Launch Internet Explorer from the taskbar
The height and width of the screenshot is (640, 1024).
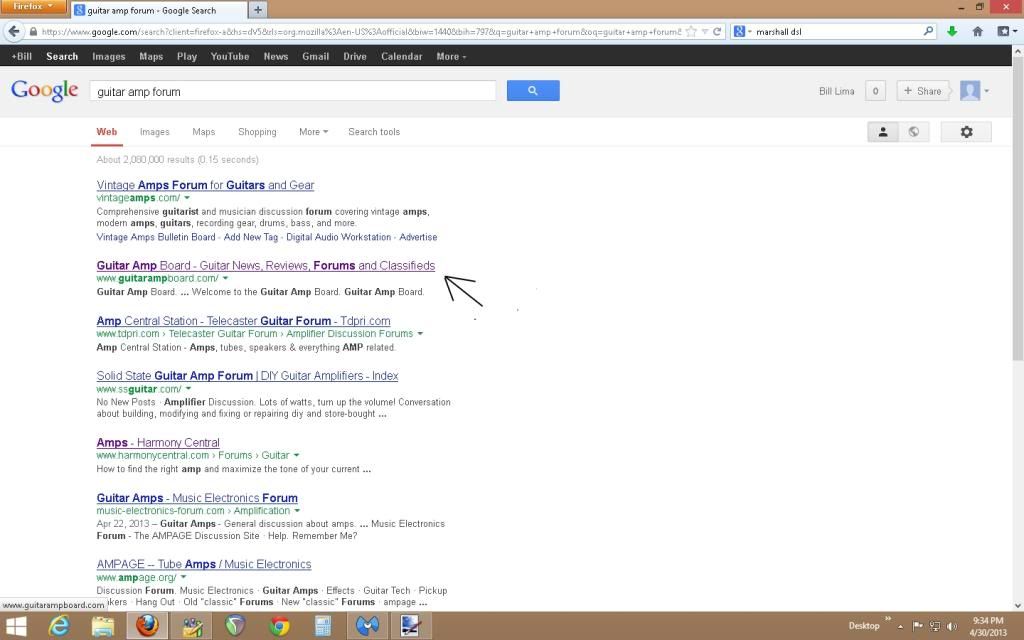point(59,626)
